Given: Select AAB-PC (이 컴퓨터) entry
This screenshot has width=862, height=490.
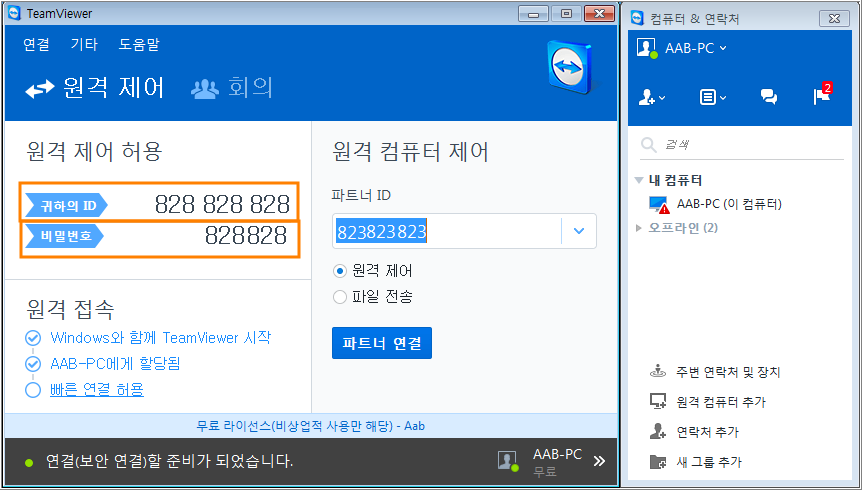Looking at the screenshot, I should point(729,204).
